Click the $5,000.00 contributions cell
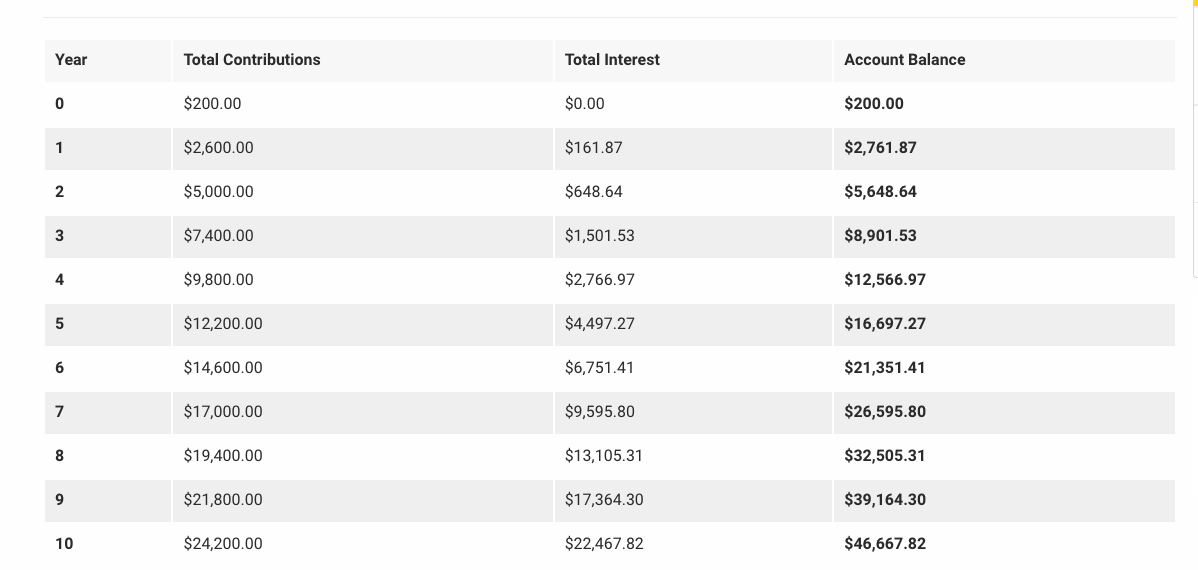Image resolution: width=1198 pixels, height=570 pixels. (219, 192)
